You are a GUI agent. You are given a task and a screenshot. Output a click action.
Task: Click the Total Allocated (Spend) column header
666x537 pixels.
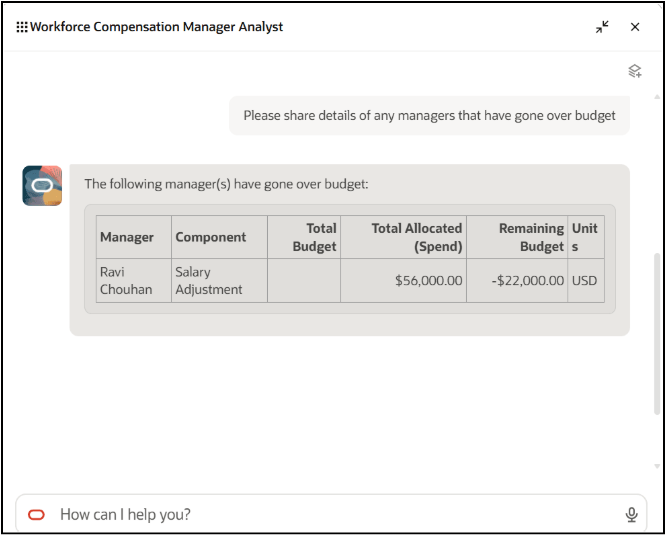tap(404, 237)
